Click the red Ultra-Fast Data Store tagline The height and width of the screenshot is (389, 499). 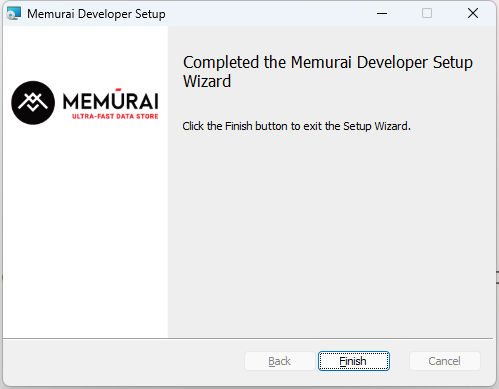115,116
